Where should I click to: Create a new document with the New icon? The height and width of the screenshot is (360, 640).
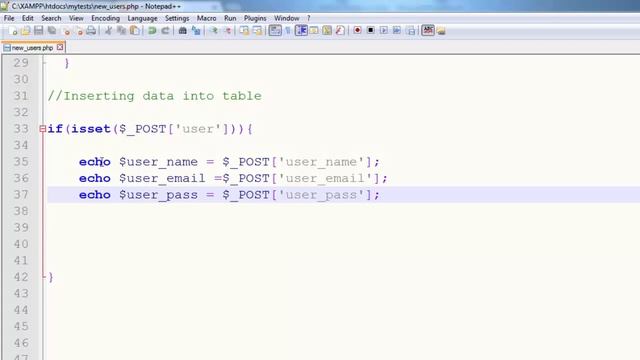point(13,31)
